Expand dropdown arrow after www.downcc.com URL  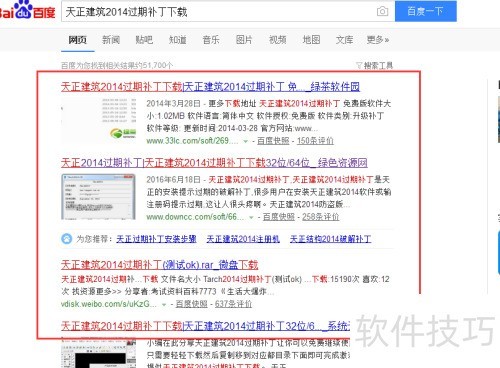pyautogui.click(x=251, y=217)
